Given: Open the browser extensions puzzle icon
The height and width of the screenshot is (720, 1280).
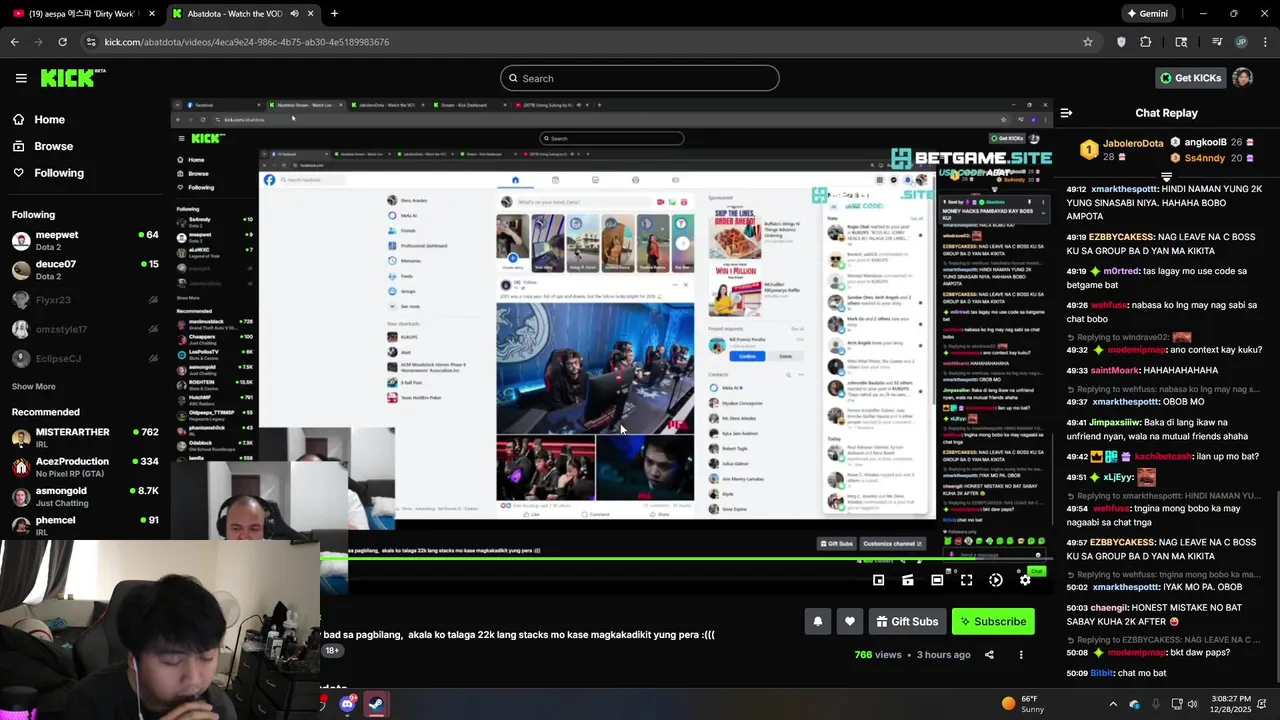Looking at the screenshot, I should pos(1146,42).
